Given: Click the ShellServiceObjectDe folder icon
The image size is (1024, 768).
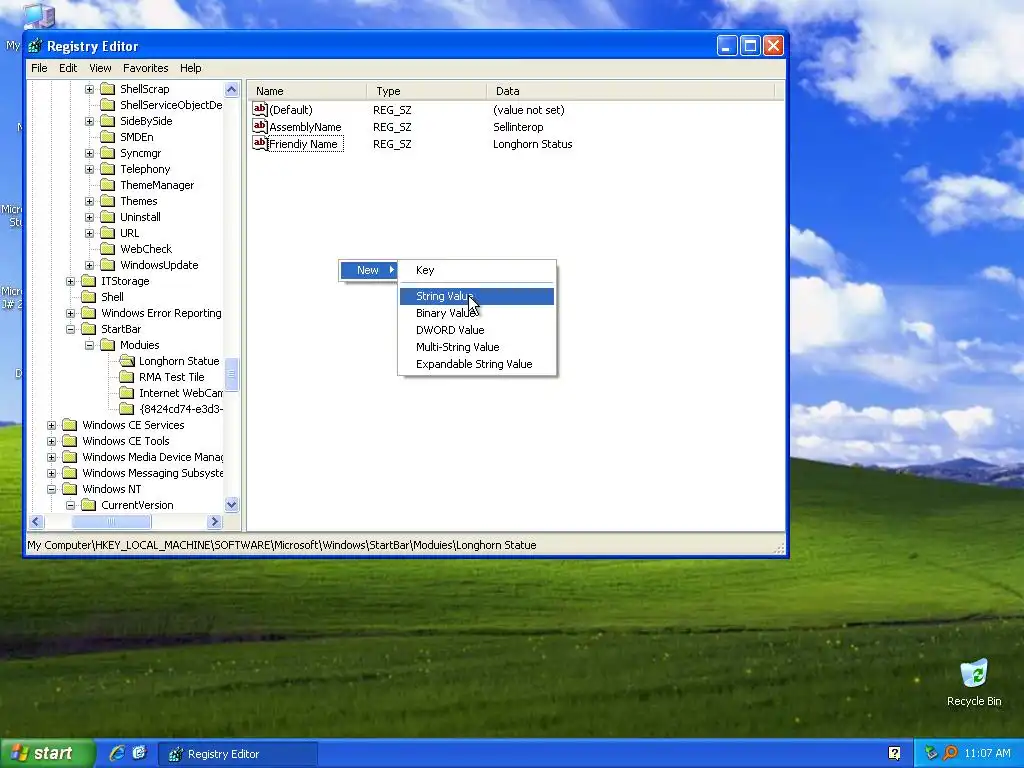Looking at the screenshot, I should point(108,105).
